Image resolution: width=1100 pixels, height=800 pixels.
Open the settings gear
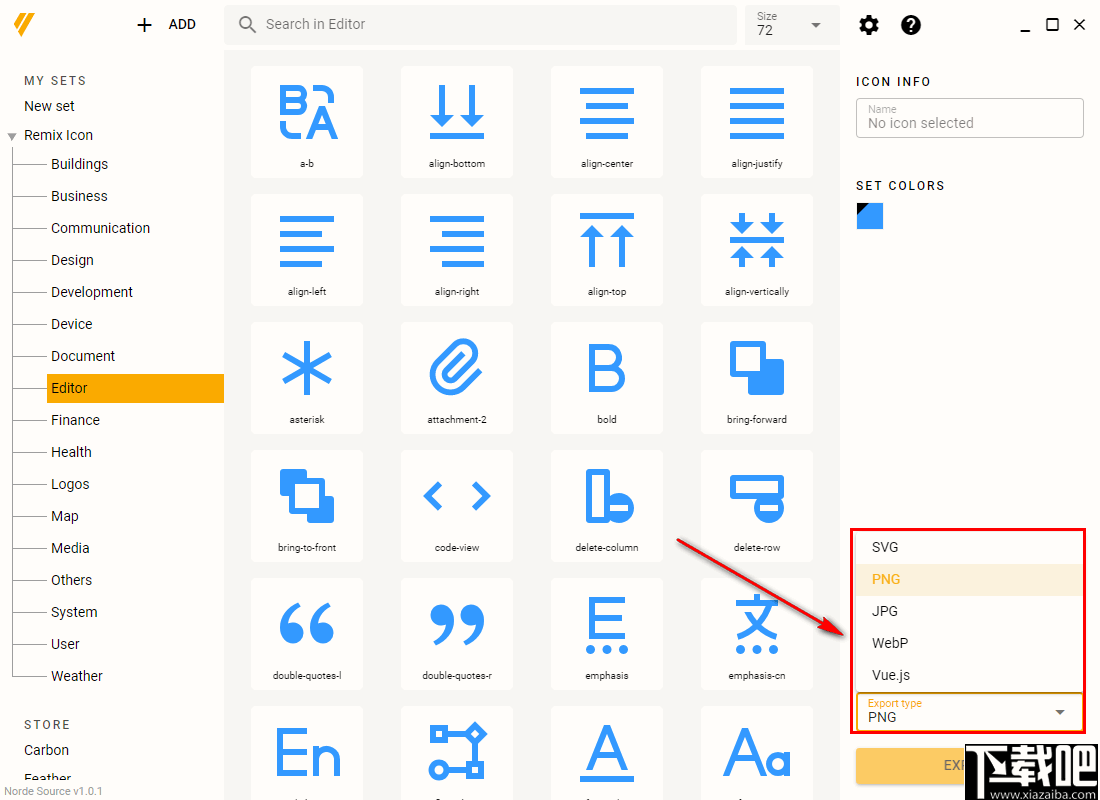(x=868, y=25)
